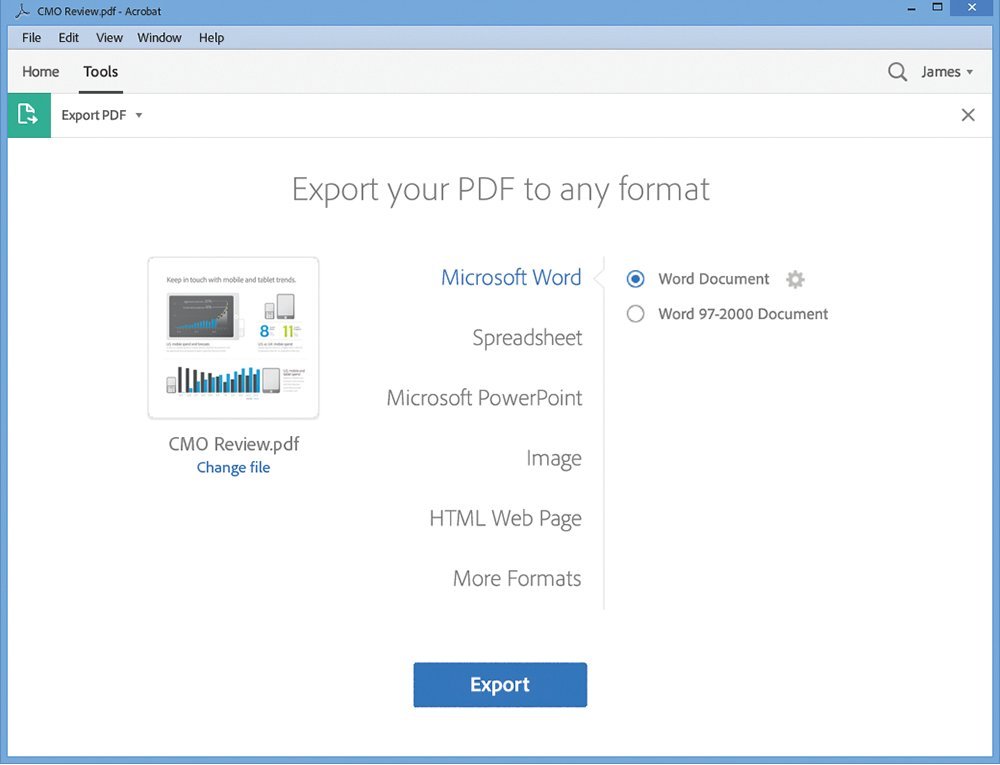Open the search magnifier icon

pos(897,71)
